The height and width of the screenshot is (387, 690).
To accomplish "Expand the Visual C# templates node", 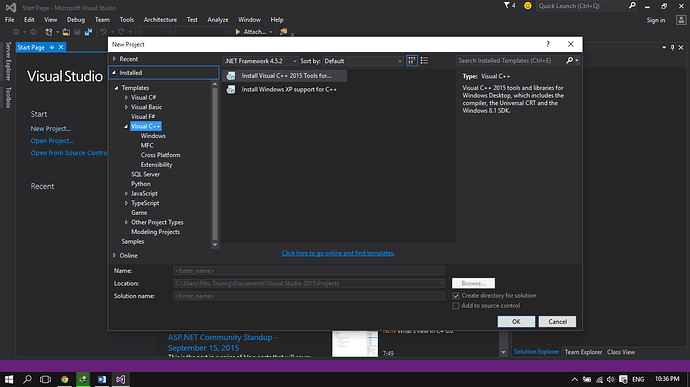I will pos(126,98).
